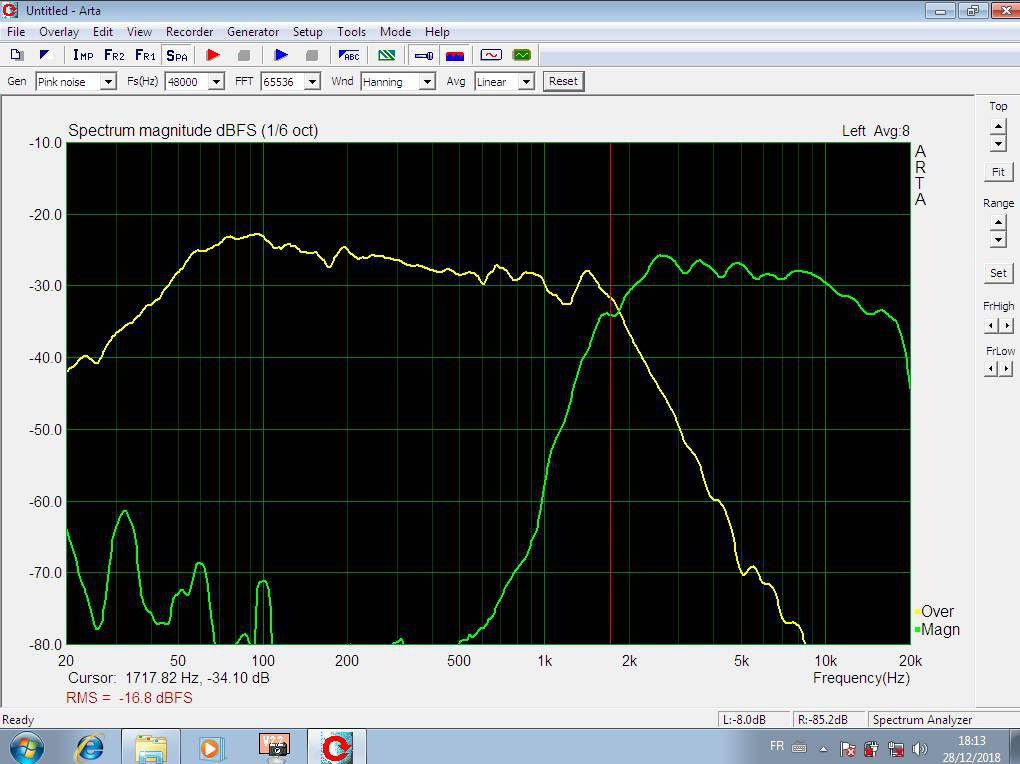Stop the generator with the second gray square
The height and width of the screenshot is (764, 1020).
point(312,55)
